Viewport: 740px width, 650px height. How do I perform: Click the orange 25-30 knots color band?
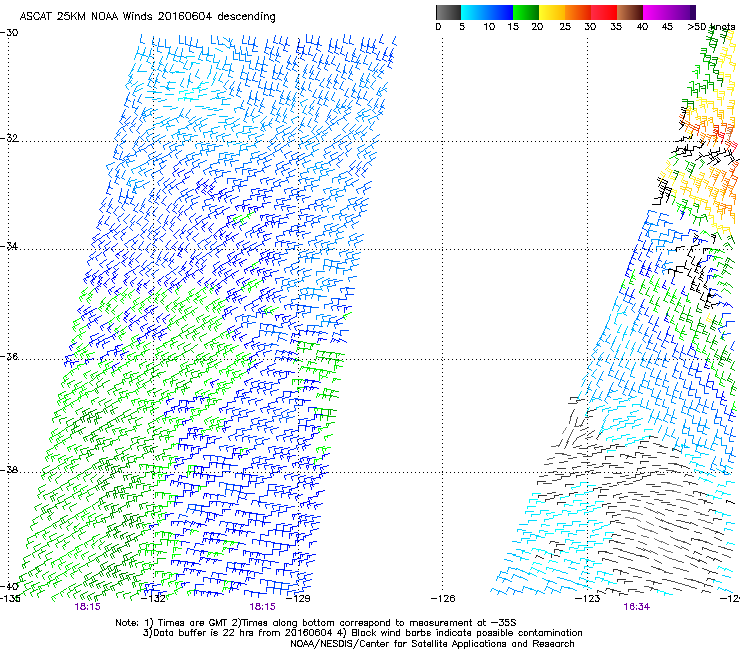coord(578,12)
